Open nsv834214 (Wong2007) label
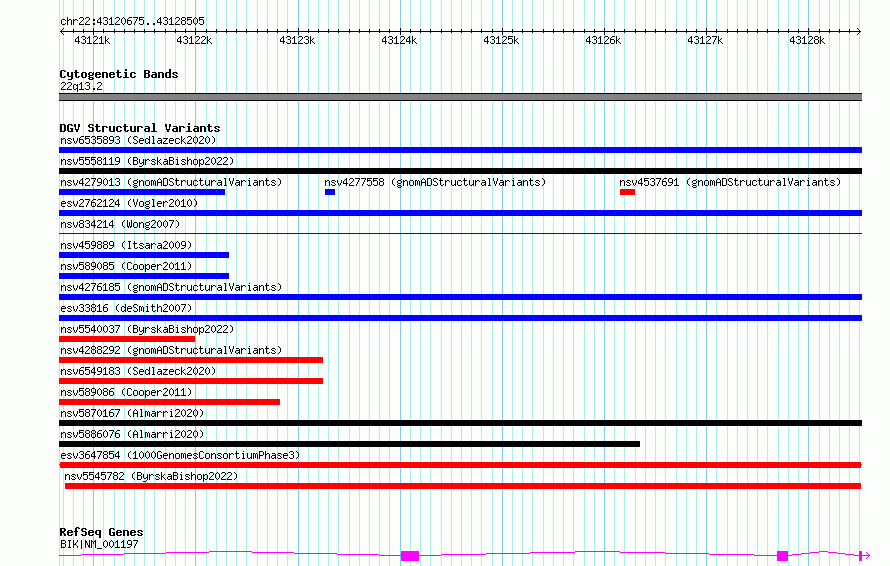Image resolution: width=890 pixels, height=566 pixels. pyautogui.click(x=120, y=224)
